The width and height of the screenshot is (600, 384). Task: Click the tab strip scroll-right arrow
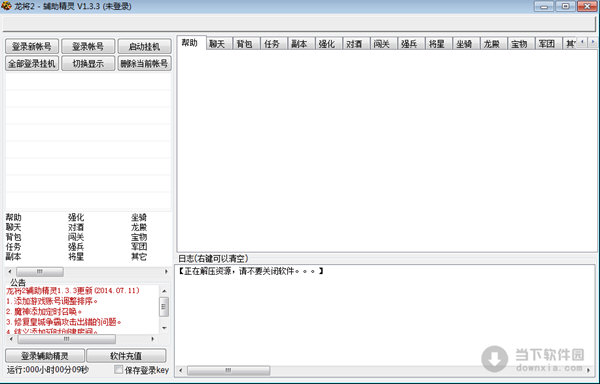(593, 42)
